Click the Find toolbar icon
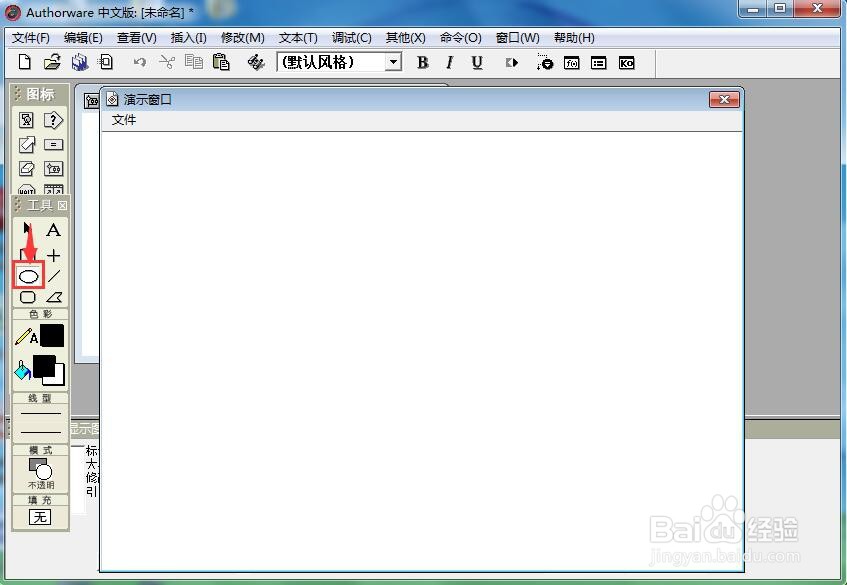The width and height of the screenshot is (847, 585). click(x=256, y=63)
